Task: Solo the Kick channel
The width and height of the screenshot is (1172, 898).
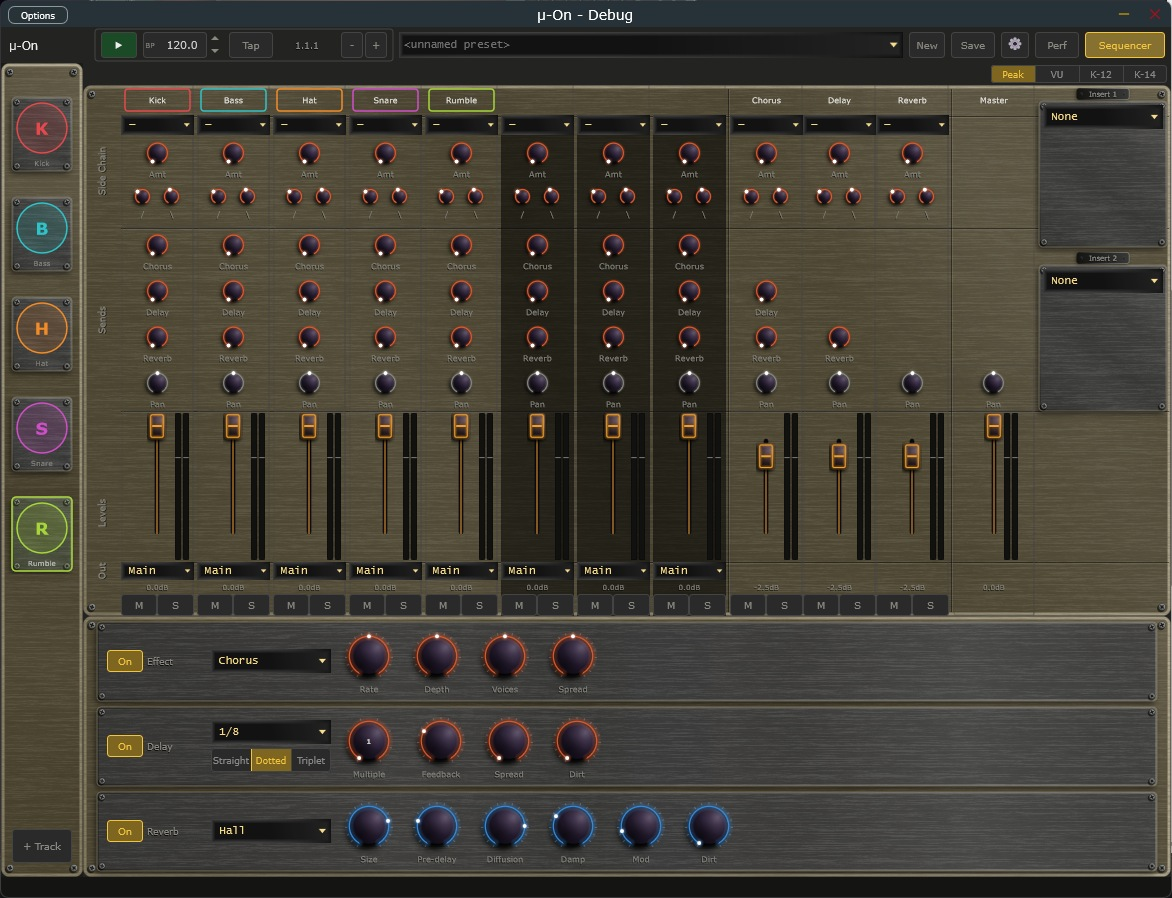Action: click(176, 606)
